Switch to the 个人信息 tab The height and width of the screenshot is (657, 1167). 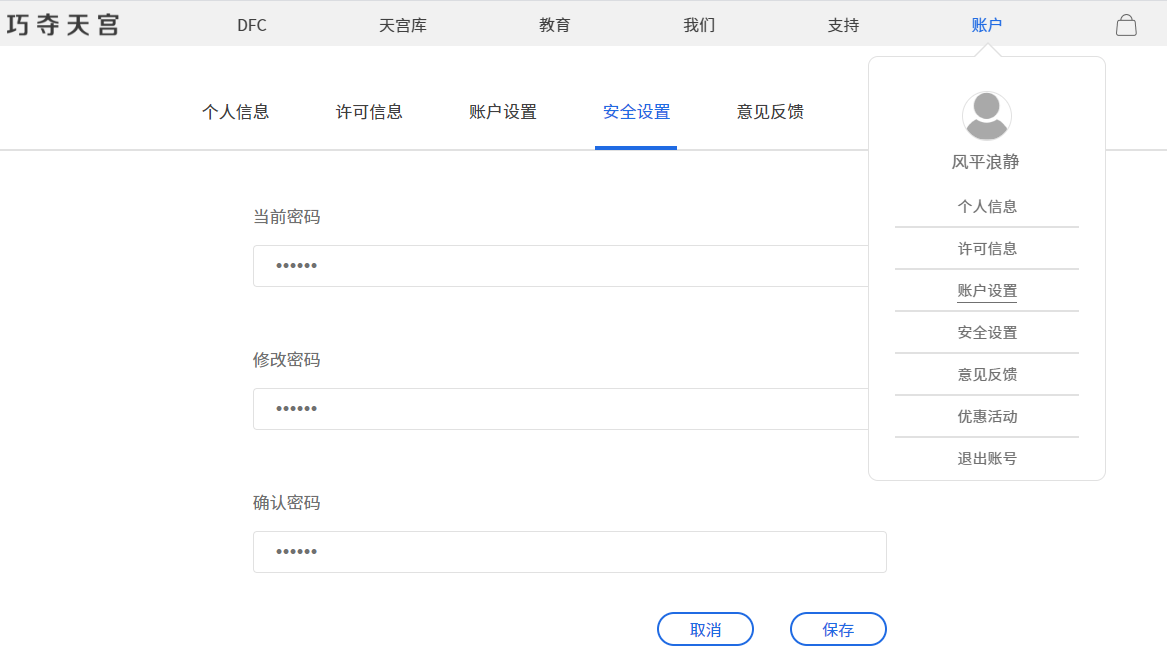pyautogui.click(x=235, y=112)
